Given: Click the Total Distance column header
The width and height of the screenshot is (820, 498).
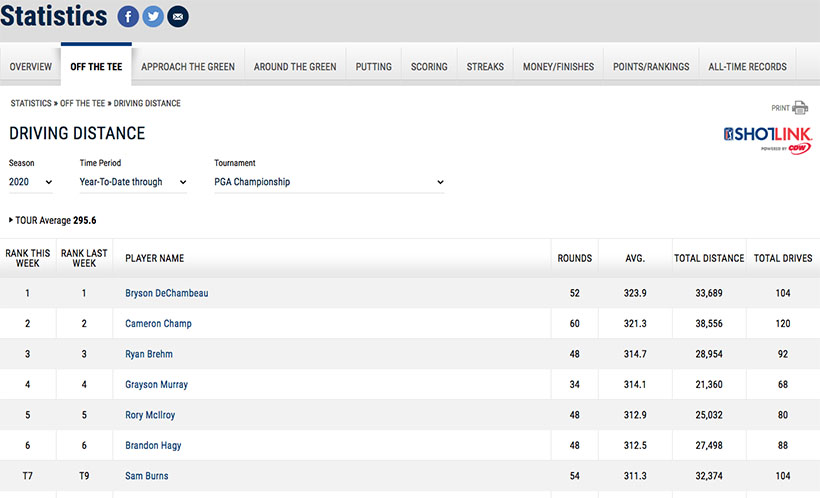Looking at the screenshot, I should (x=708, y=258).
